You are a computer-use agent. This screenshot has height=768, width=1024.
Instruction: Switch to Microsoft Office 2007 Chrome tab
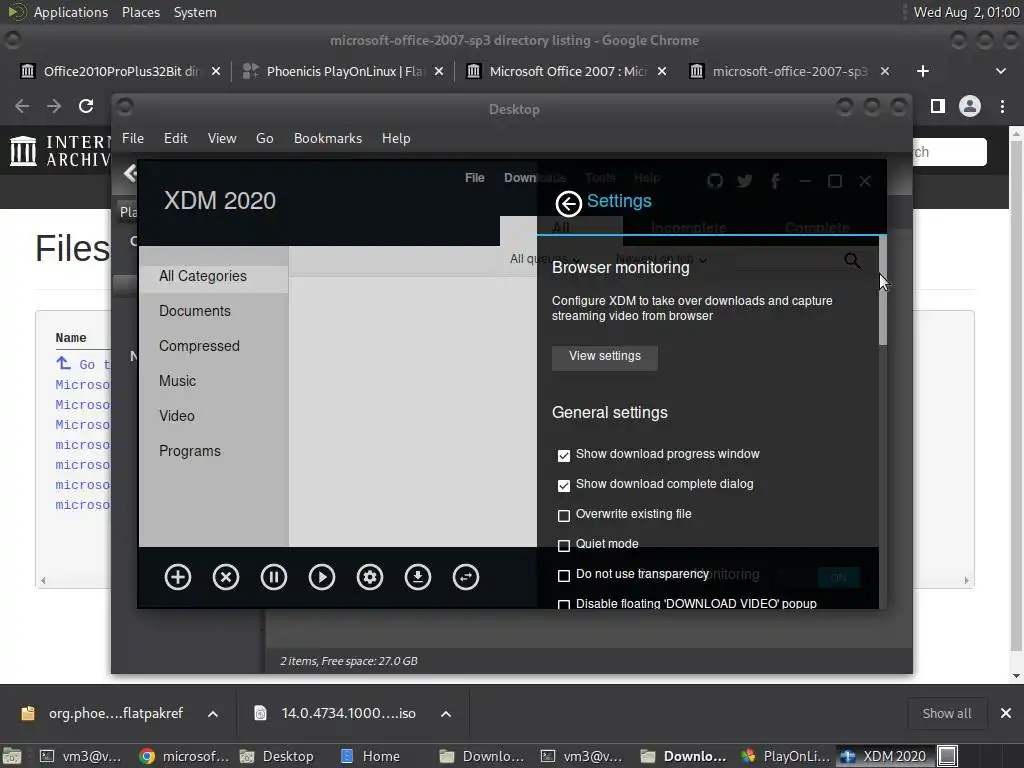(567, 71)
